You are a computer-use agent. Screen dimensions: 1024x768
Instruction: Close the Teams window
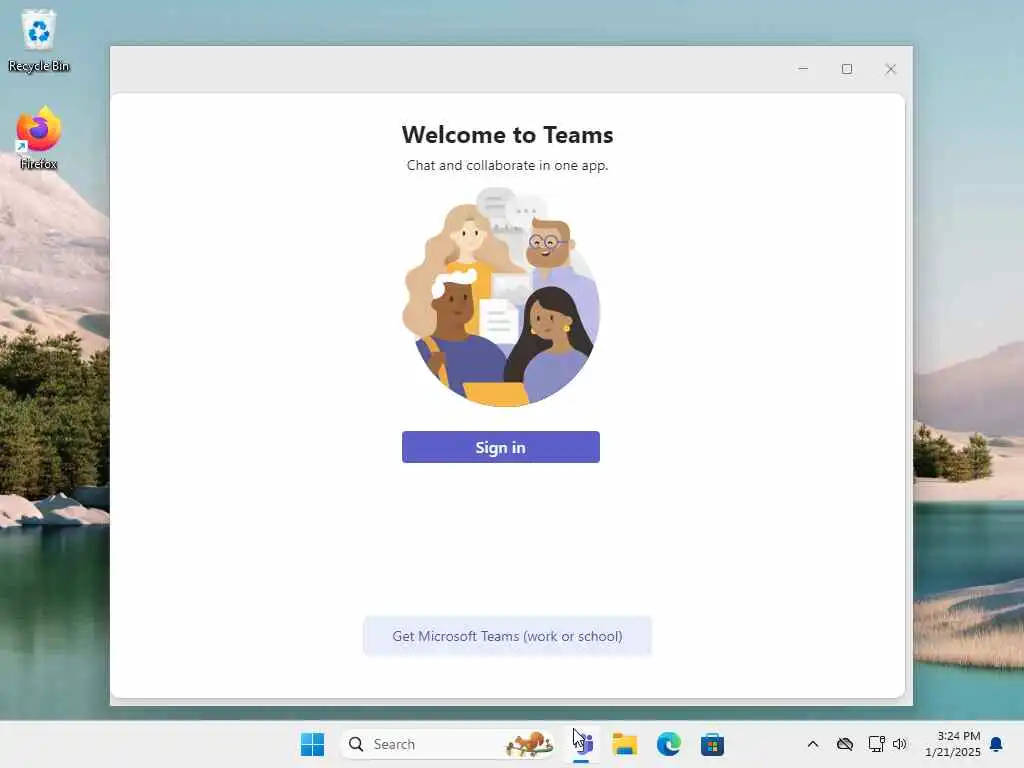coord(891,69)
